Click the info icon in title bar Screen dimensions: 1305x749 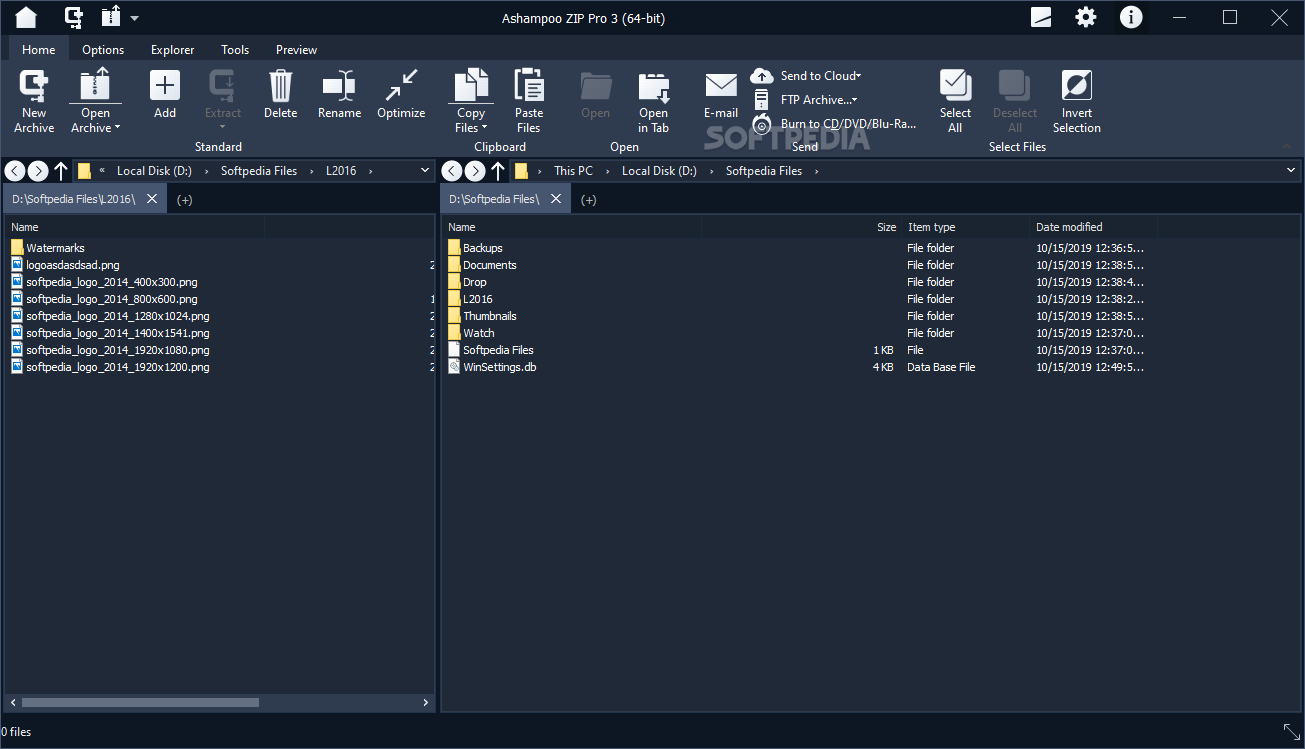point(1131,17)
